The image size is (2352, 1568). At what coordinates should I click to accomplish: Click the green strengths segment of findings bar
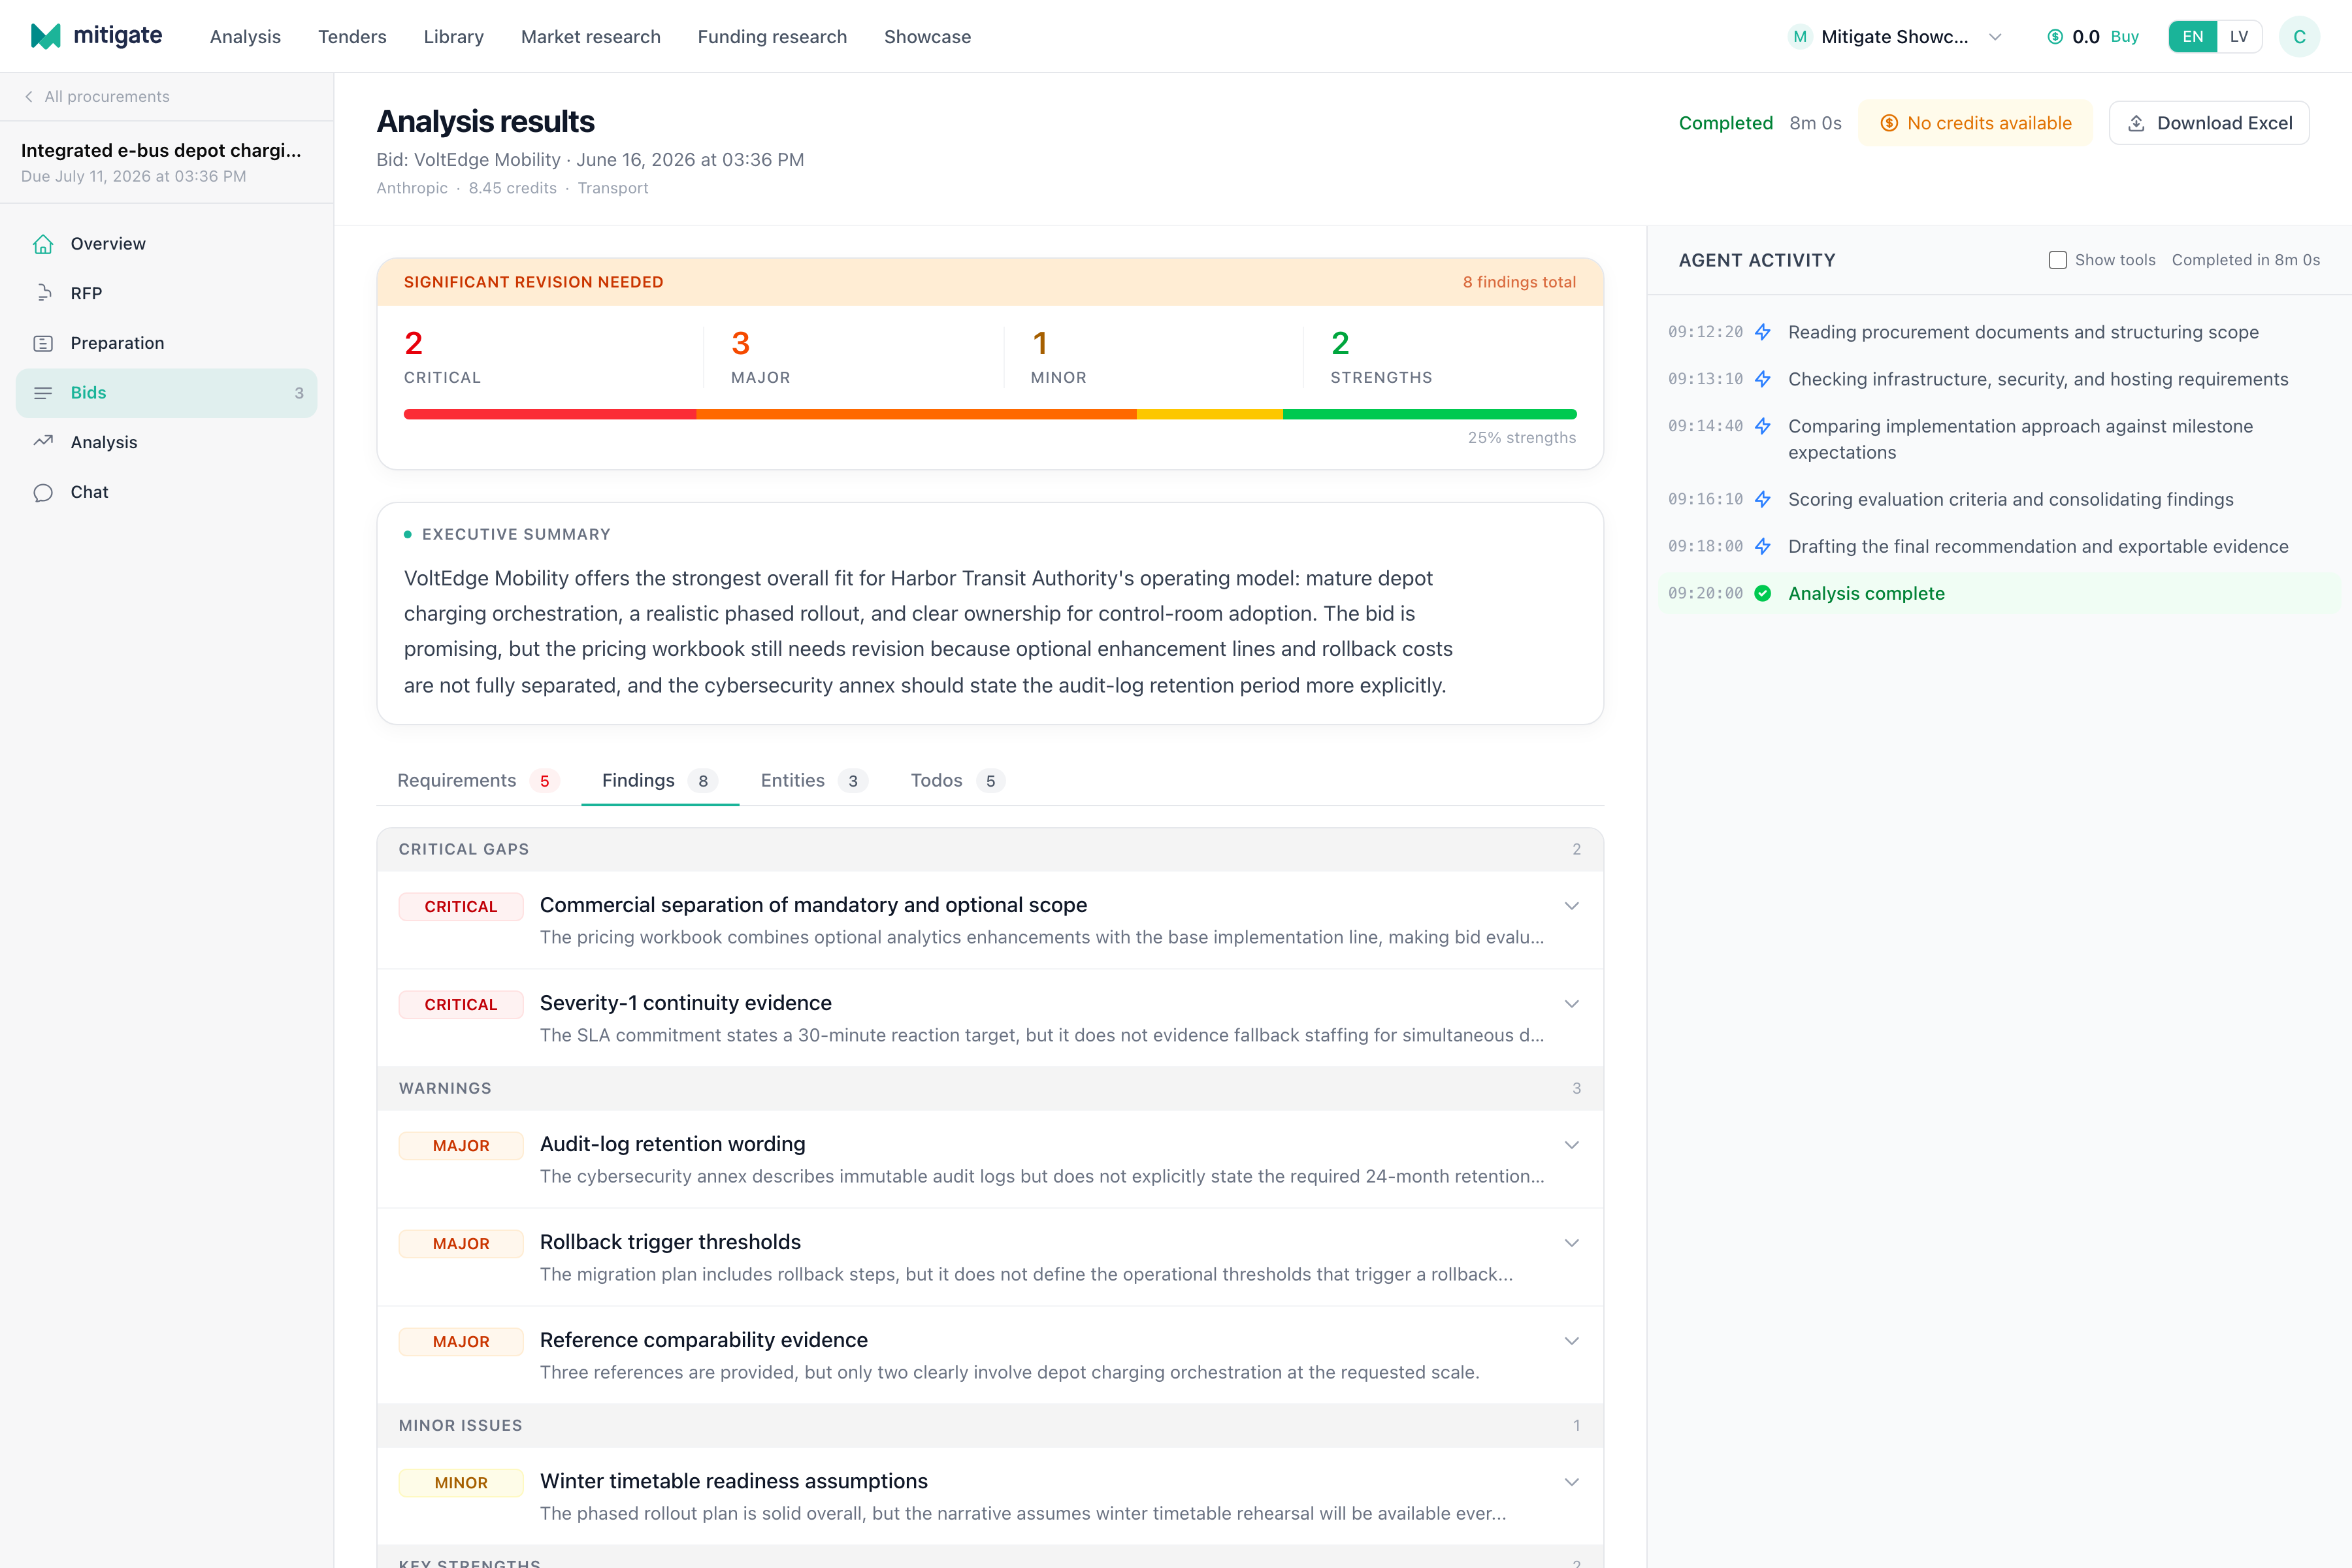click(x=1430, y=414)
